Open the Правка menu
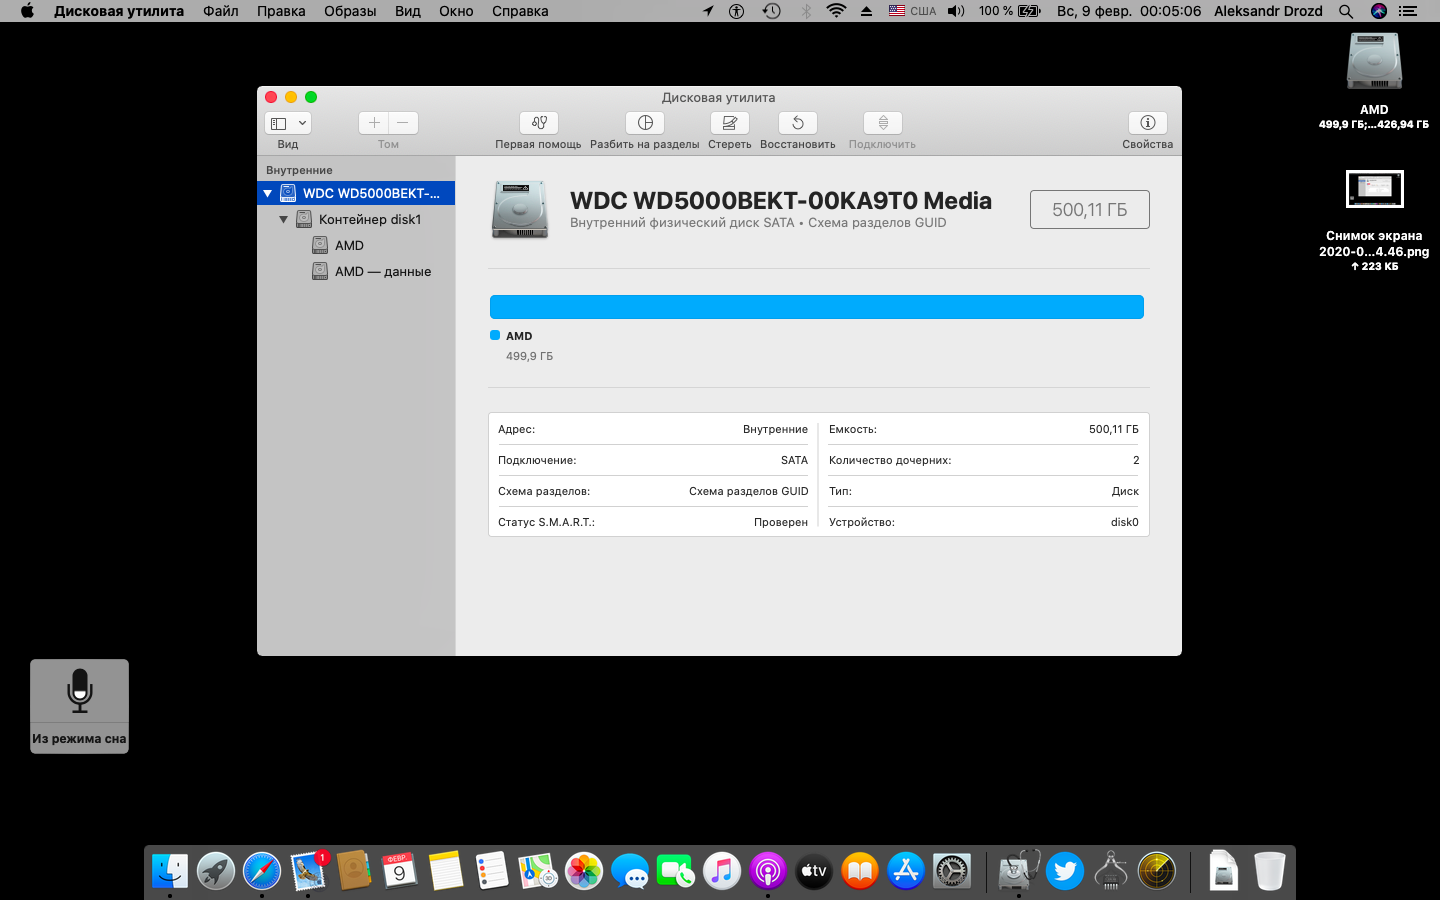 (281, 11)
